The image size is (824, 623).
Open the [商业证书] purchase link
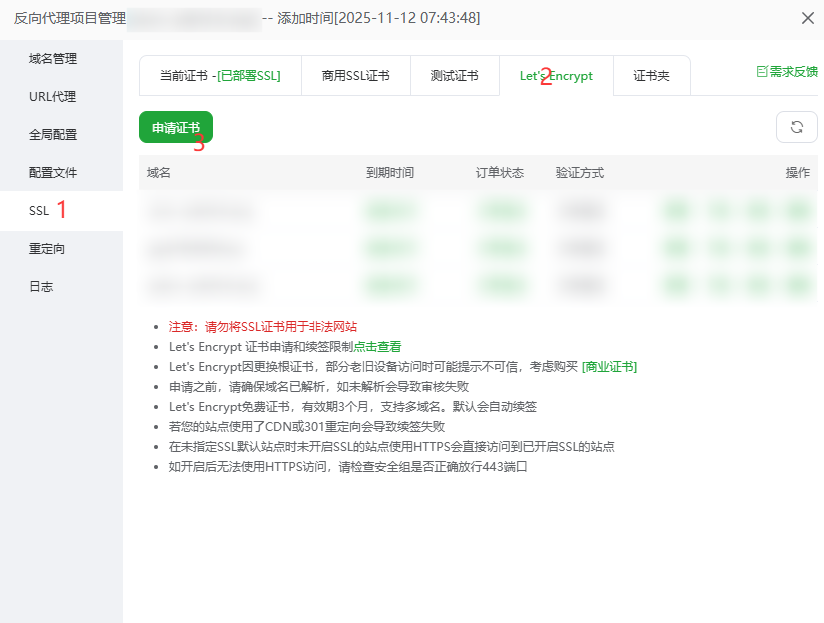609,367
